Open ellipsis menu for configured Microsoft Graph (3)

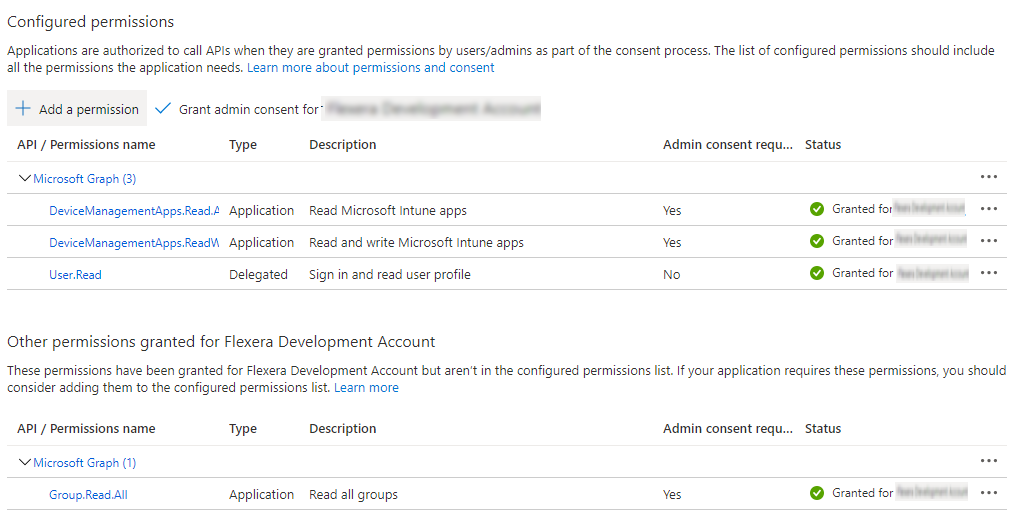(x=989, y=177)
